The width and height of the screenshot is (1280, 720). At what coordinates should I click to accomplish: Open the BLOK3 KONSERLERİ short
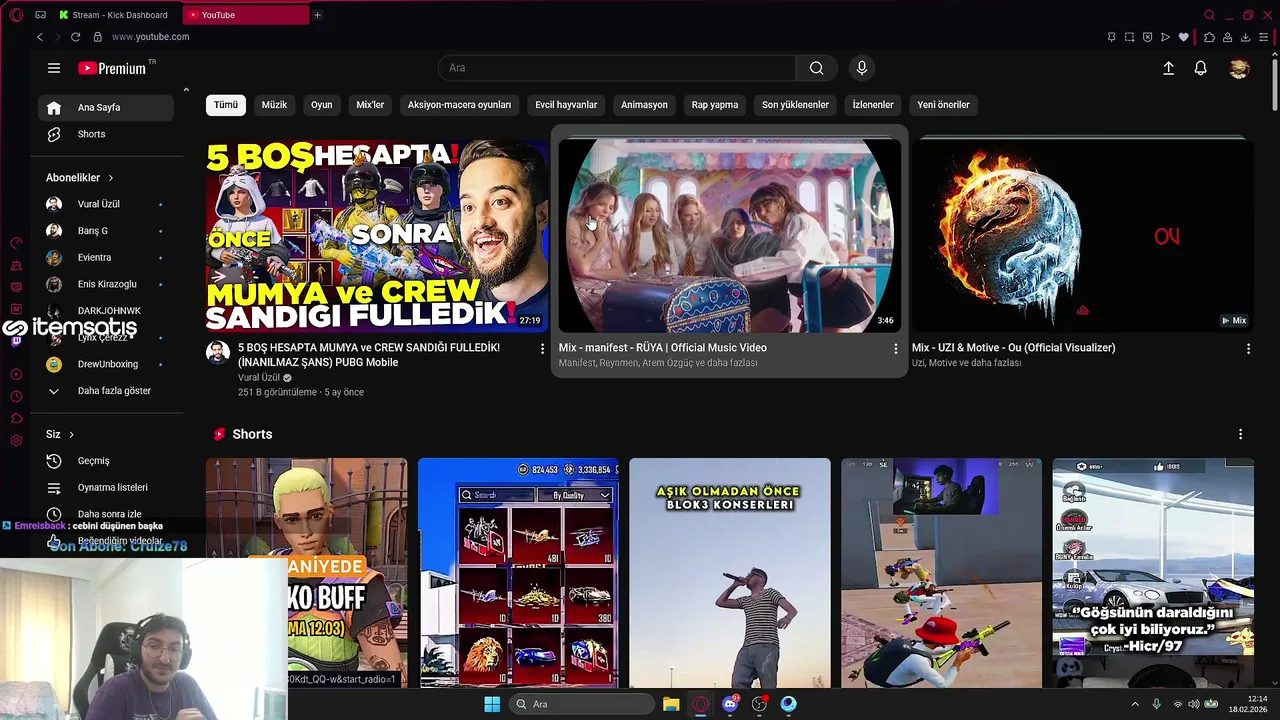730,573
